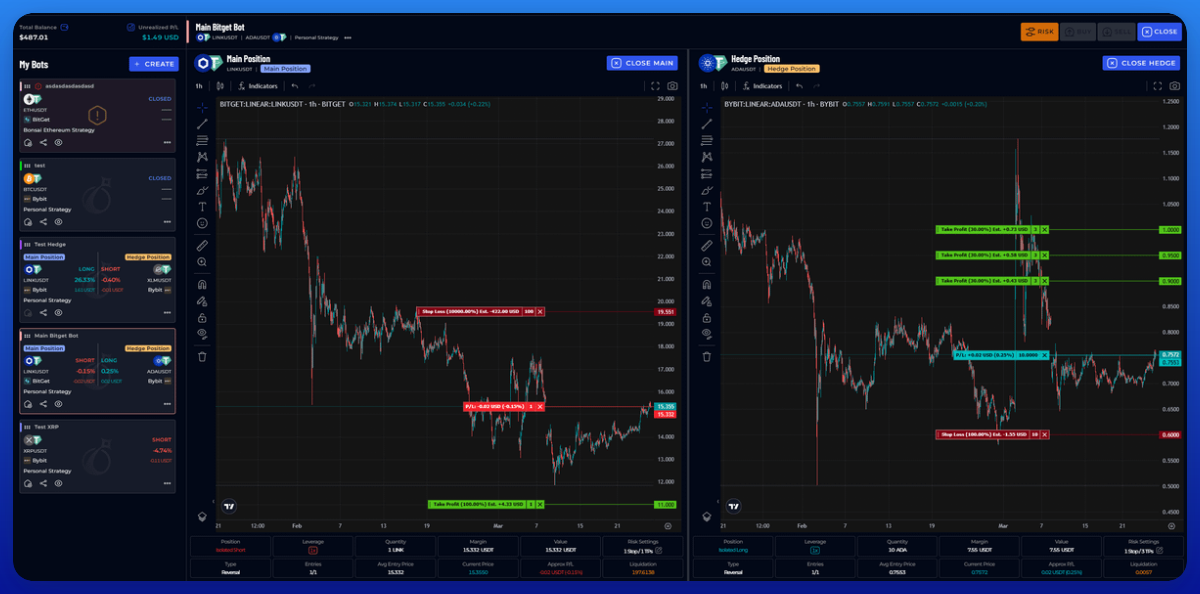Select the ruler measure tool in Main Position chart
Image resolution: width=1200 pixels, height=594 pixels.
(x=202, y=245)
